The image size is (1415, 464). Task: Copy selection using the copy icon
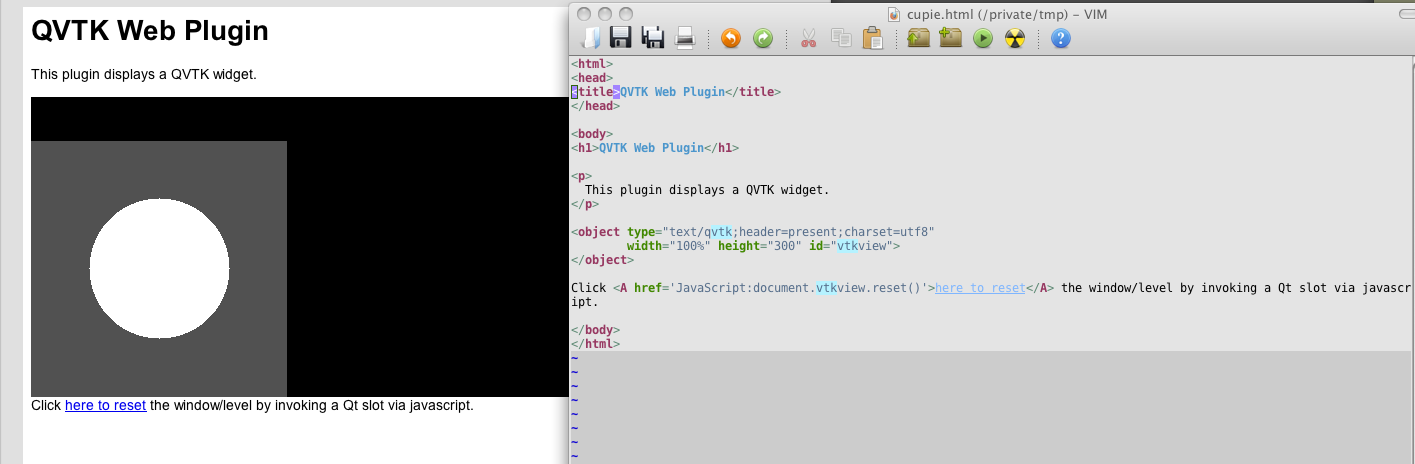pos(840,38)
